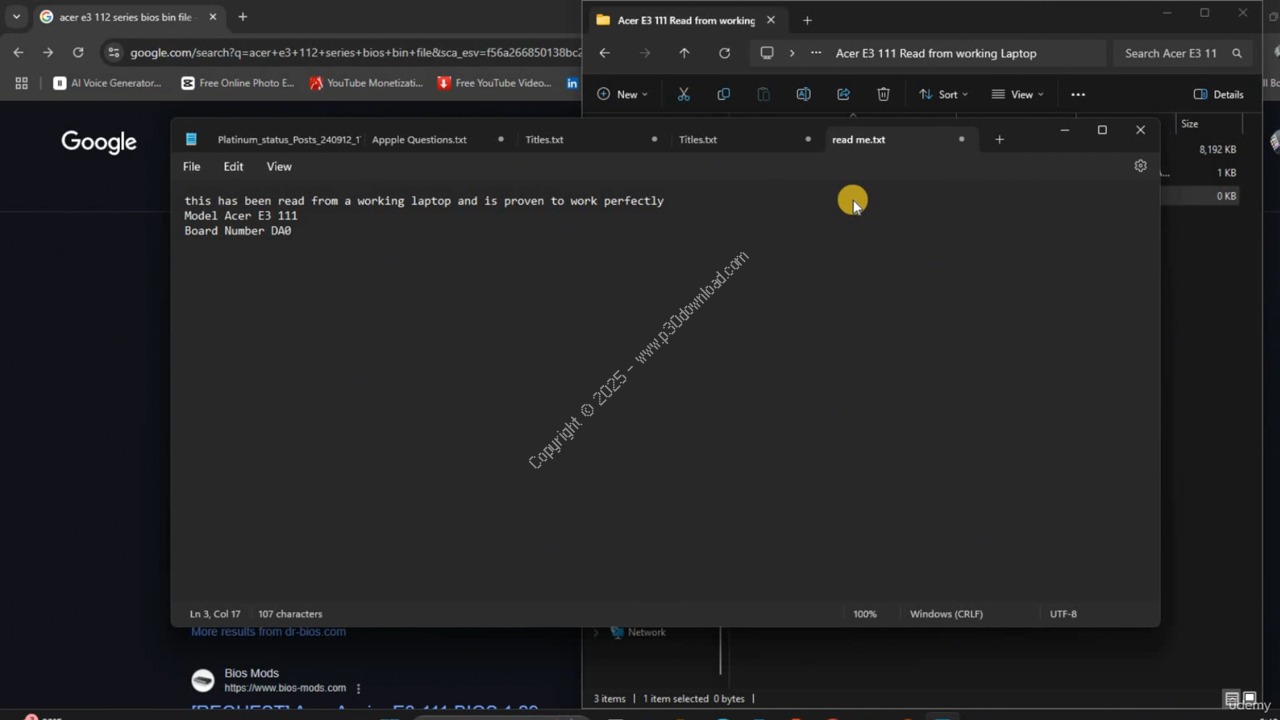Click Paste icon in File Explorer toolbar
This screenshot has height=720, width=1280.
tap(763, 94)
